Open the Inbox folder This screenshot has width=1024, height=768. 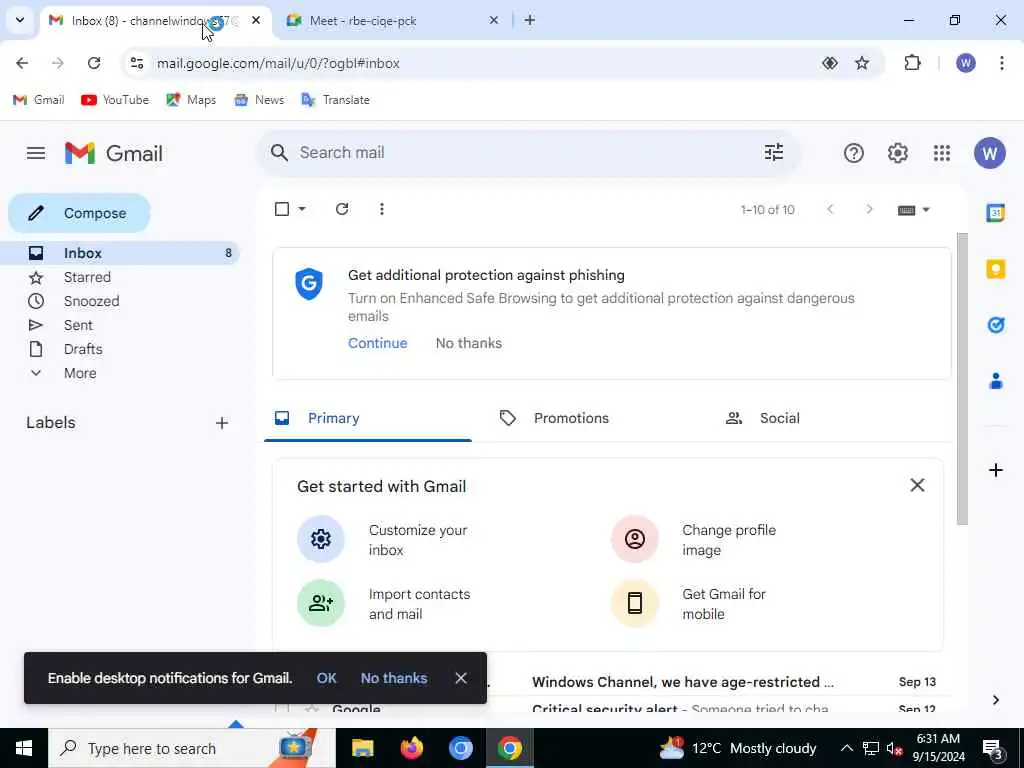tap(120, 253)
